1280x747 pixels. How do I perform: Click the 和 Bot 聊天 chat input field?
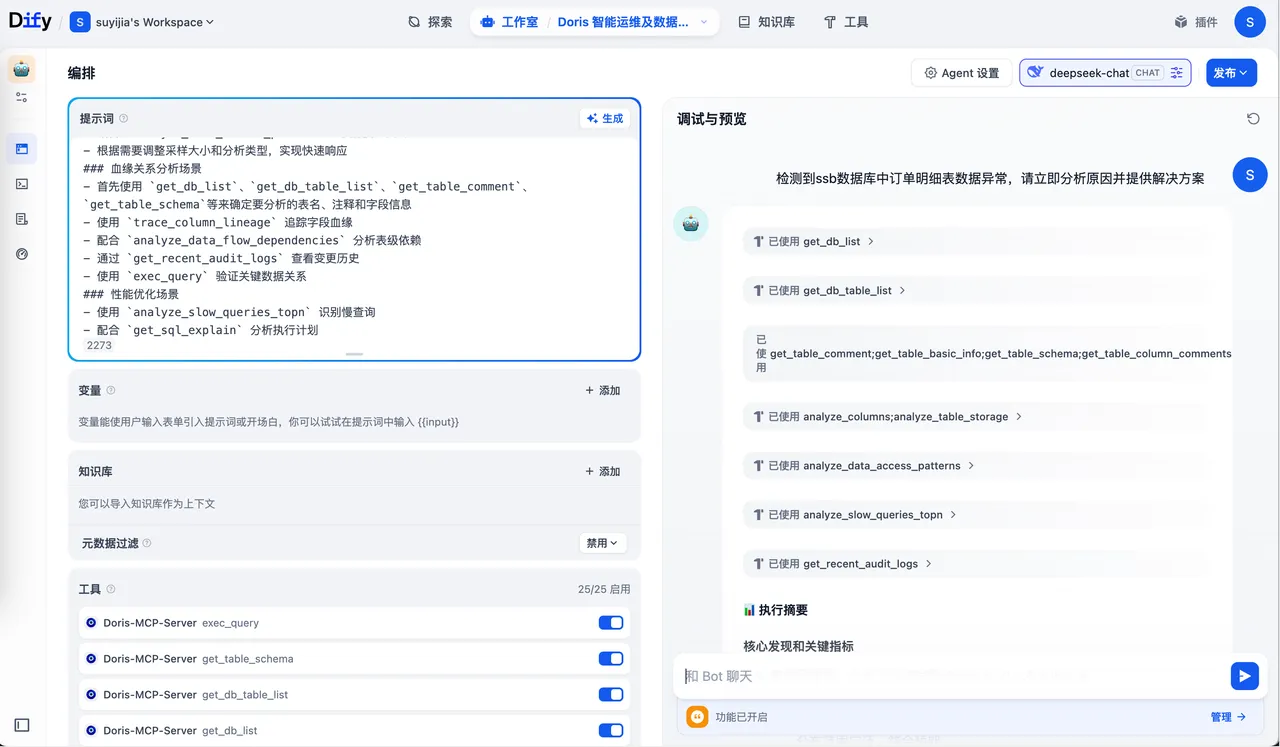point(900,676)
